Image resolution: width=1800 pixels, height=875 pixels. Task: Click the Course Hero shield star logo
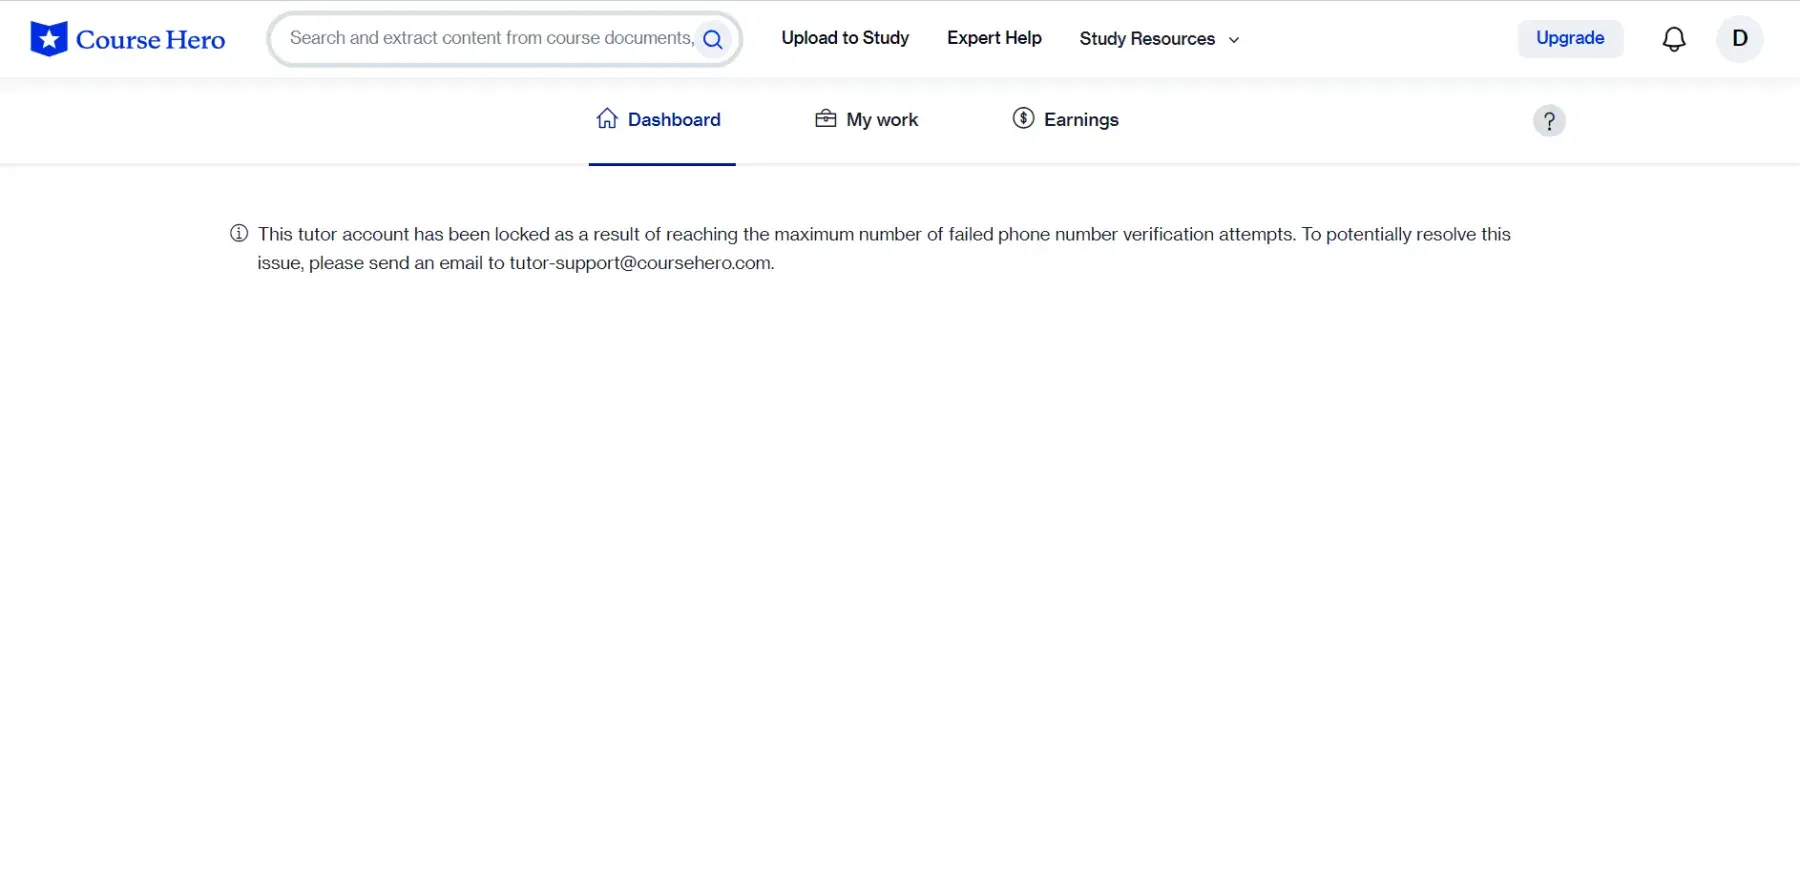[48, 39]
